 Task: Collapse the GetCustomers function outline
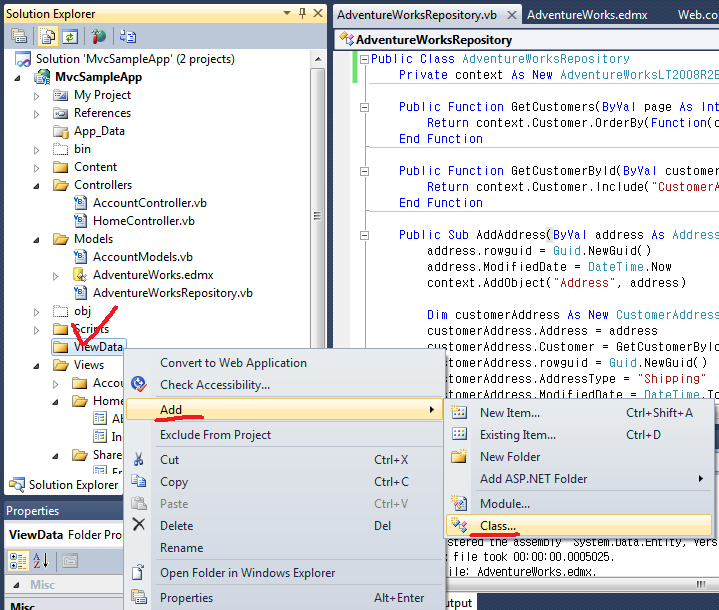(365, 107)
